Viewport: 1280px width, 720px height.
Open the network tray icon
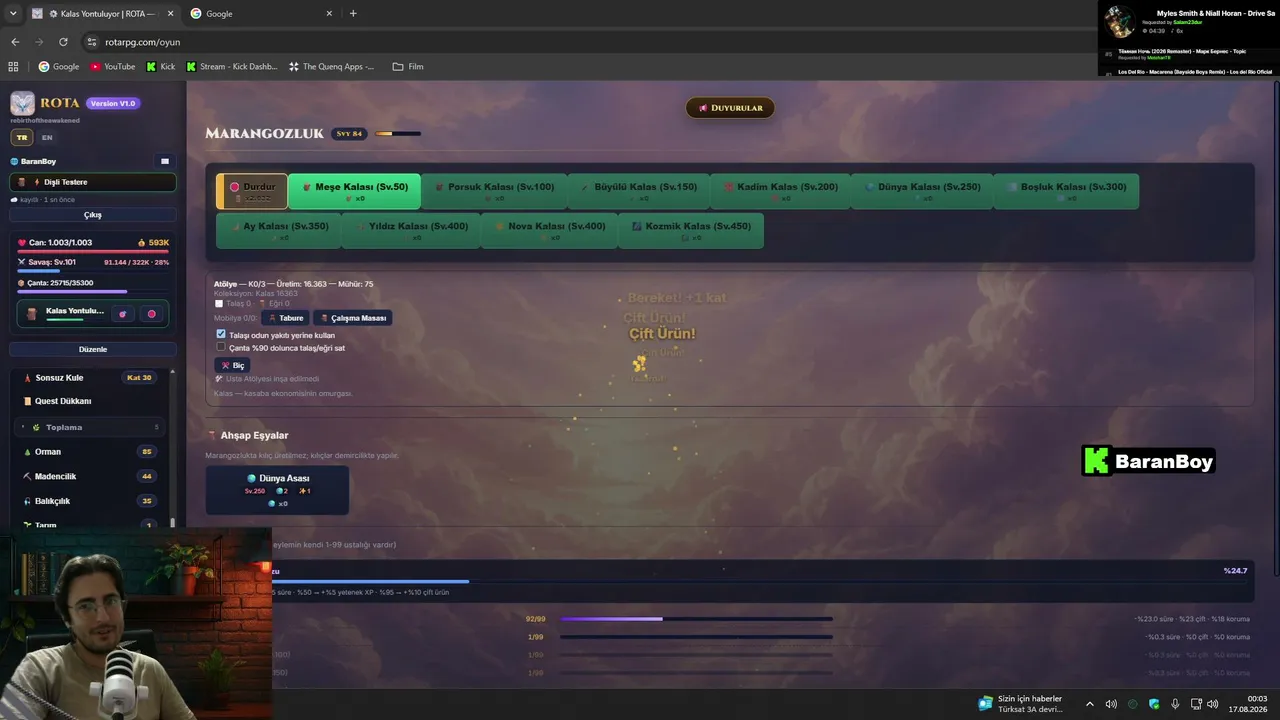click(1196, 704)
